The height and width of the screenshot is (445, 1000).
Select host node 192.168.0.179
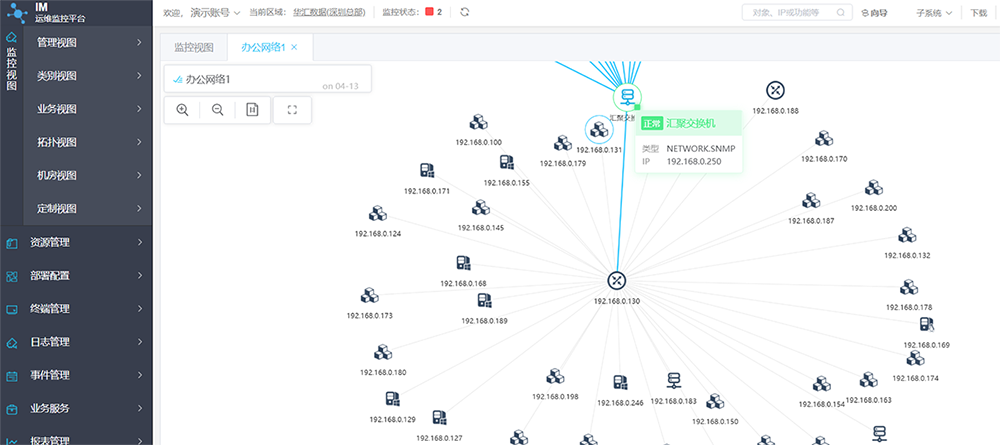point(562,143)
